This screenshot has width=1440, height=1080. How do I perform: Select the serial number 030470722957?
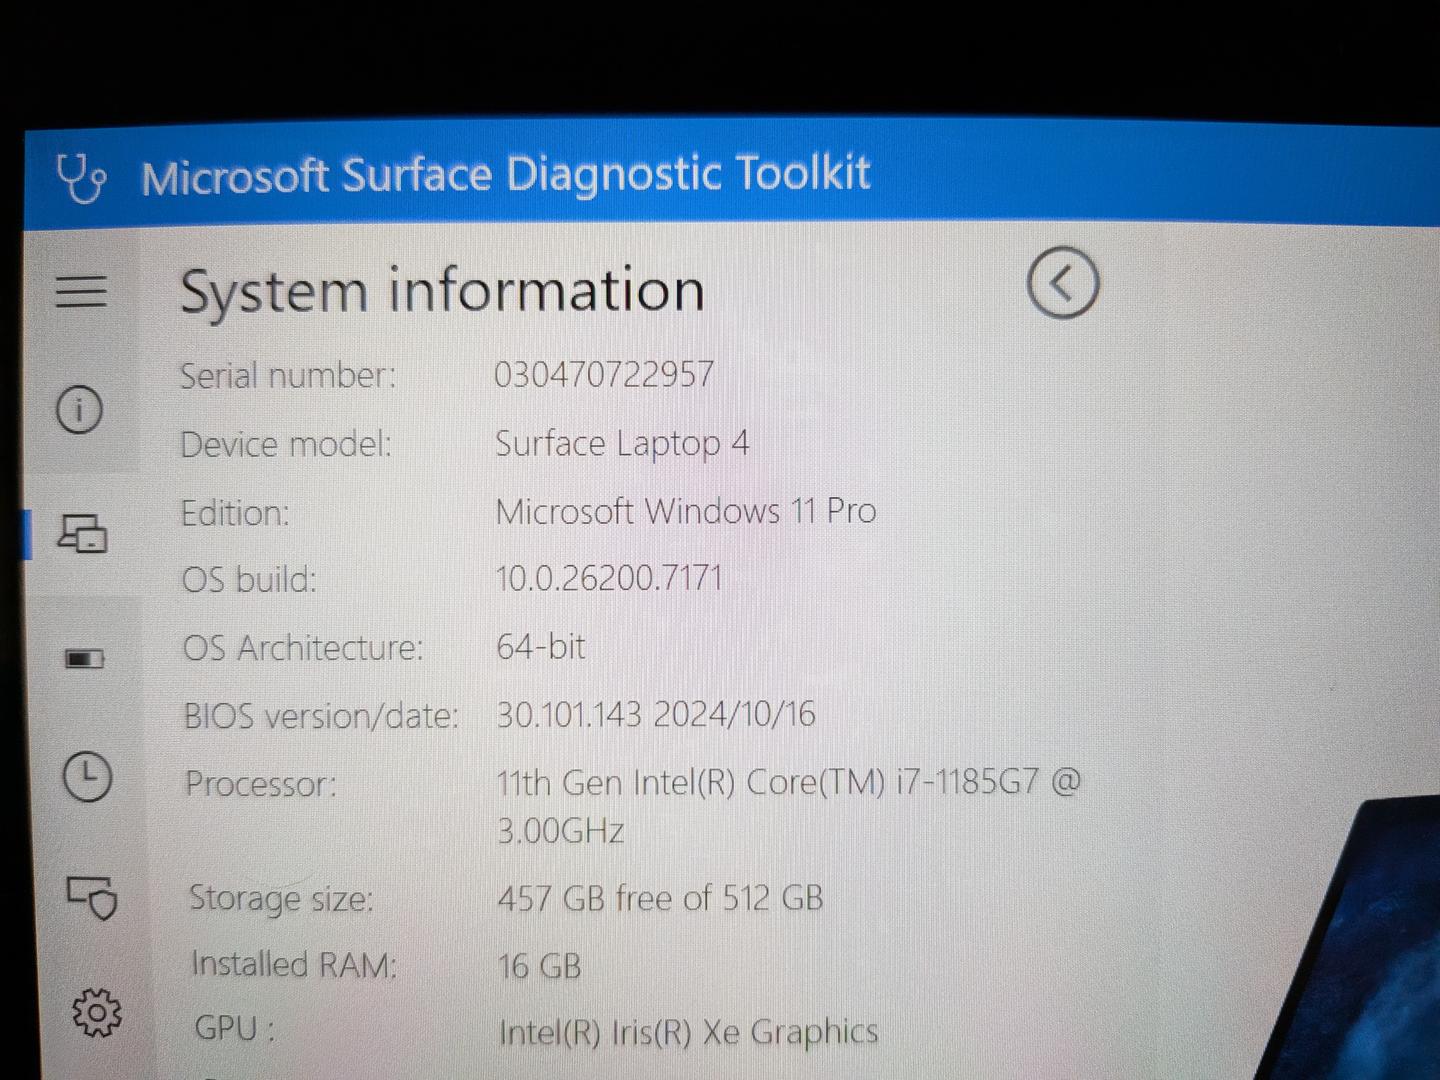pyautogui.click(x=604, y=374)
